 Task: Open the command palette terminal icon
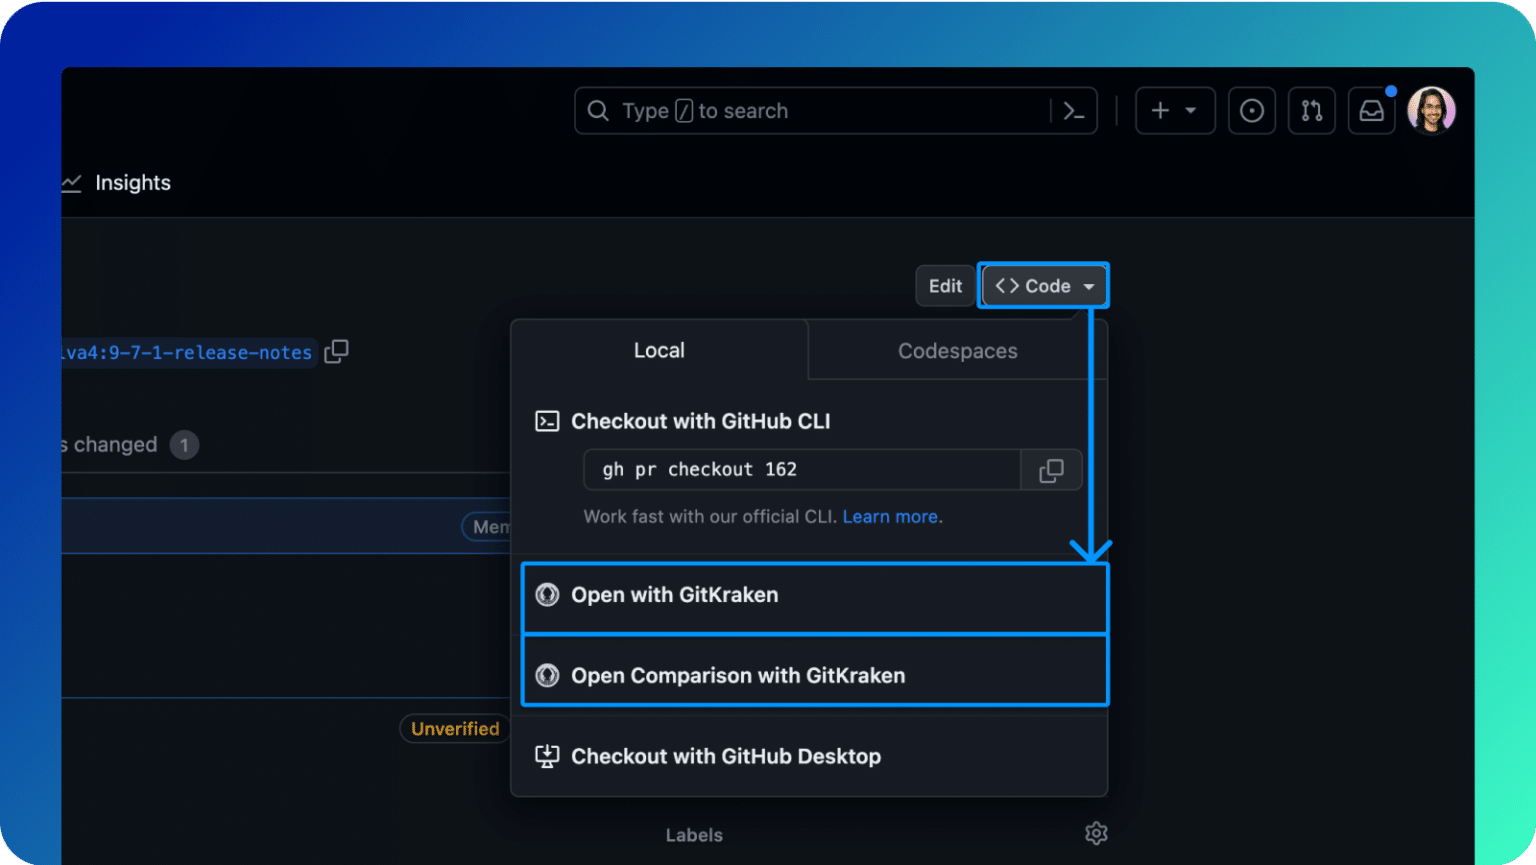click(x=1074, y=111)
